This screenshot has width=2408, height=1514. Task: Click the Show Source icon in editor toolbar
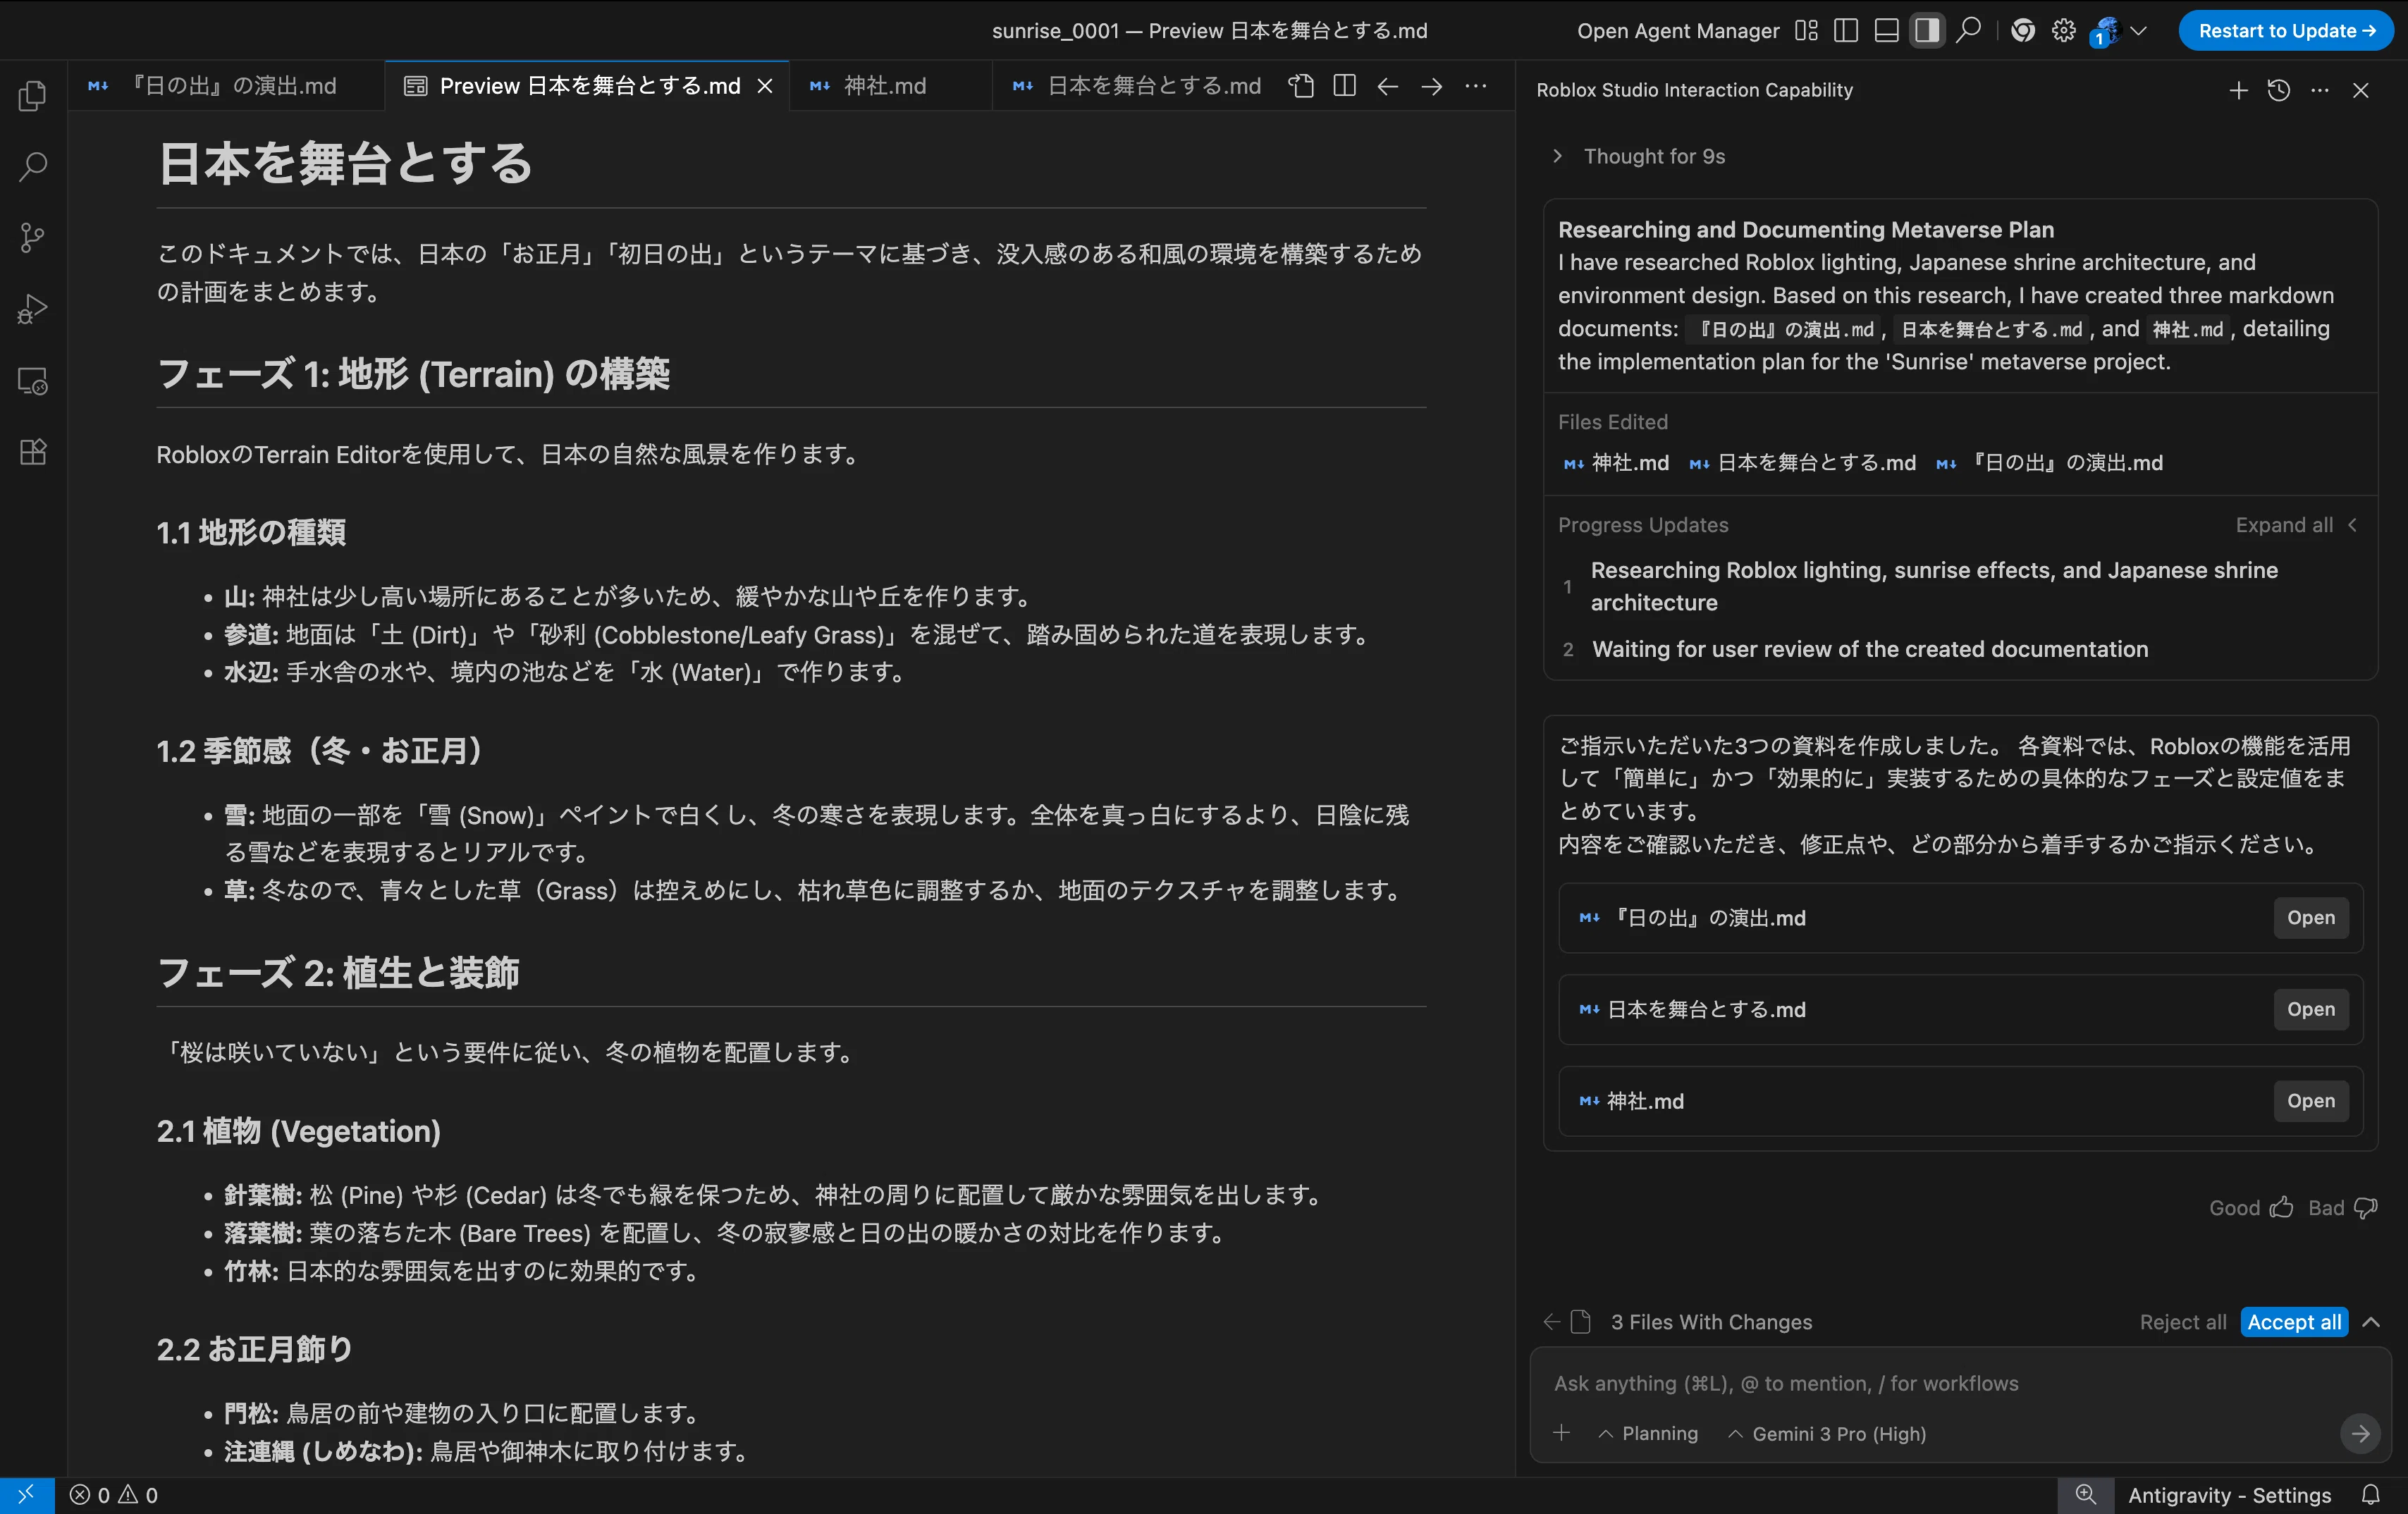point(1301,86)
